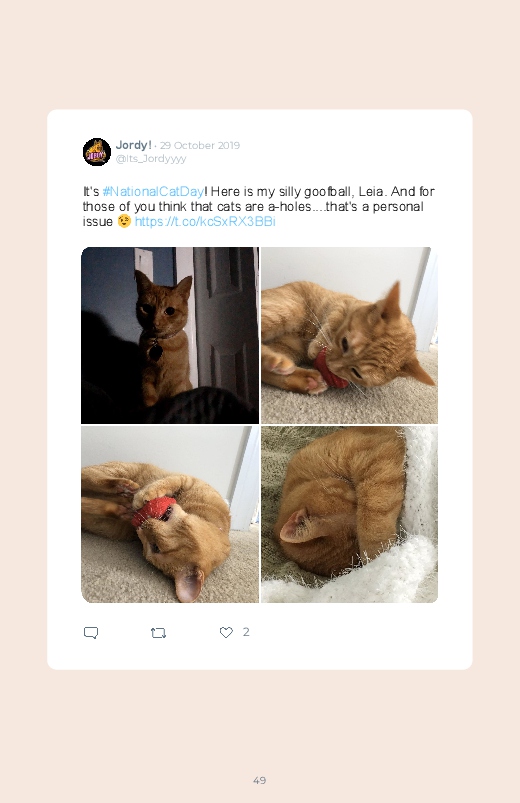Open photo of cat biting red toy

[x=349, y=335]
